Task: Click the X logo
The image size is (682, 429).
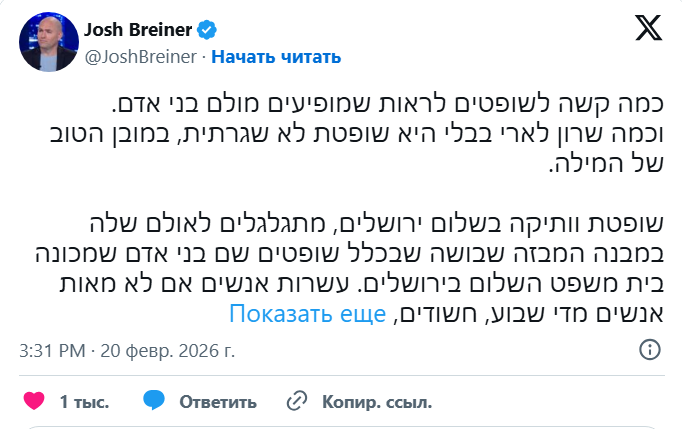Action: click(x=648, y=30)
